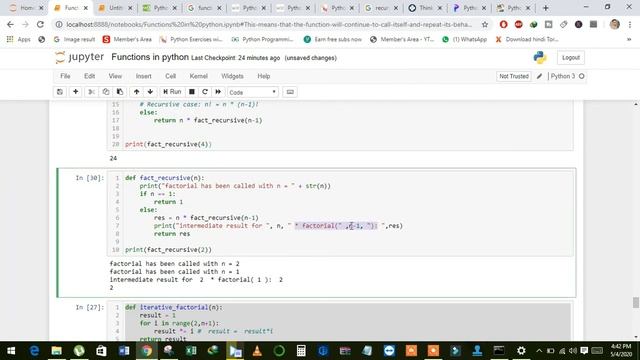Rename notebook title Functions in python
This screenshot has width=640, height=360.
150,57
